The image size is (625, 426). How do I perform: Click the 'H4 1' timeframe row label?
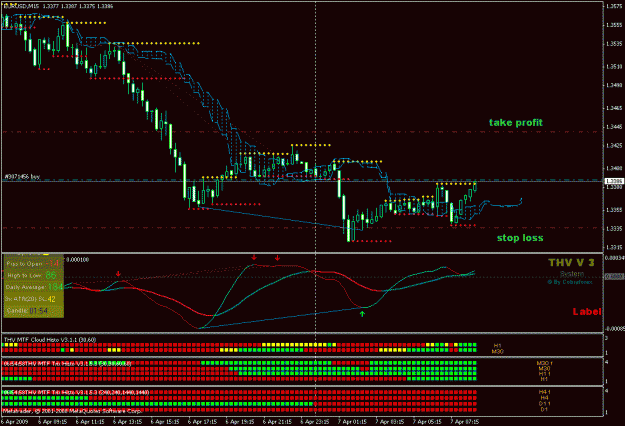tap(544, 392)
